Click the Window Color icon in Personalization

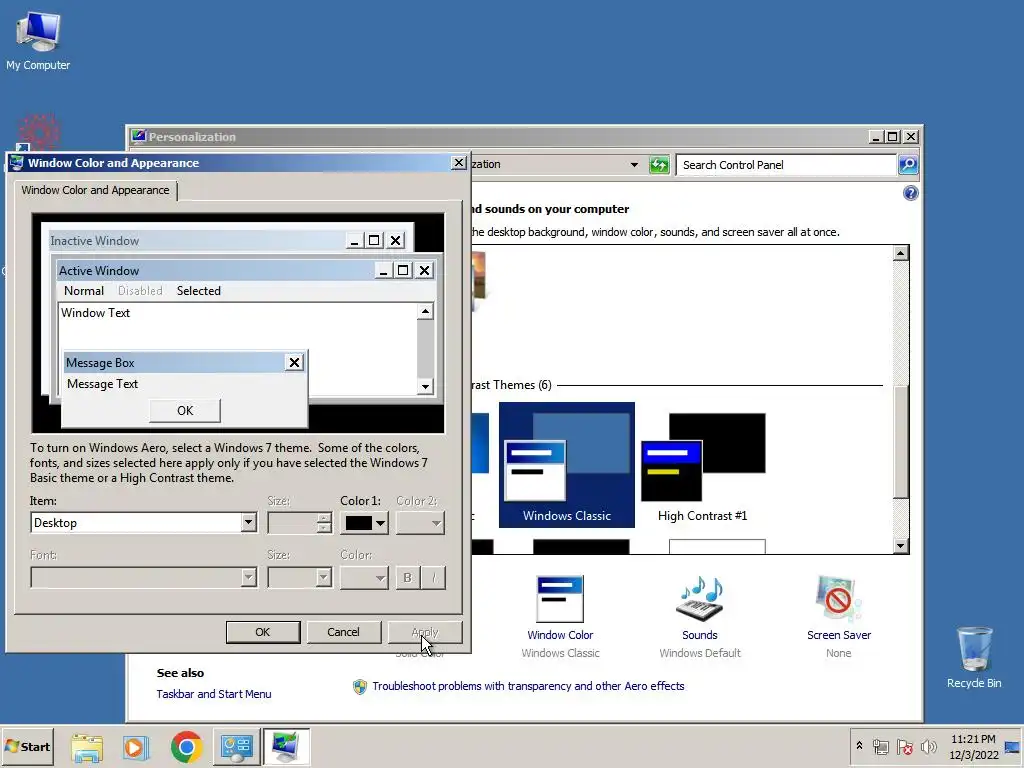click(560, 598)
